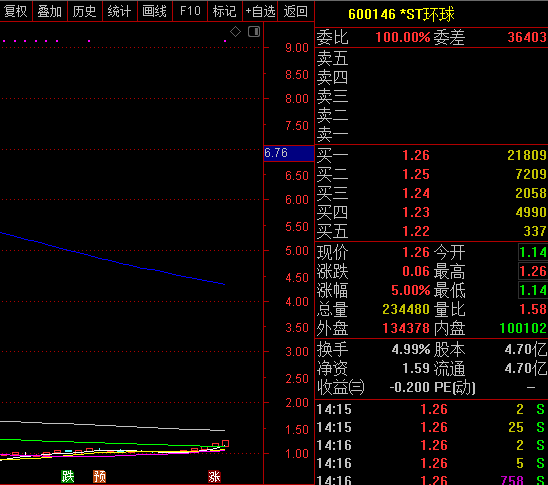Add stock via +自选 button
The height and width of the screenshot is (485, 548).
pos(260,11)
